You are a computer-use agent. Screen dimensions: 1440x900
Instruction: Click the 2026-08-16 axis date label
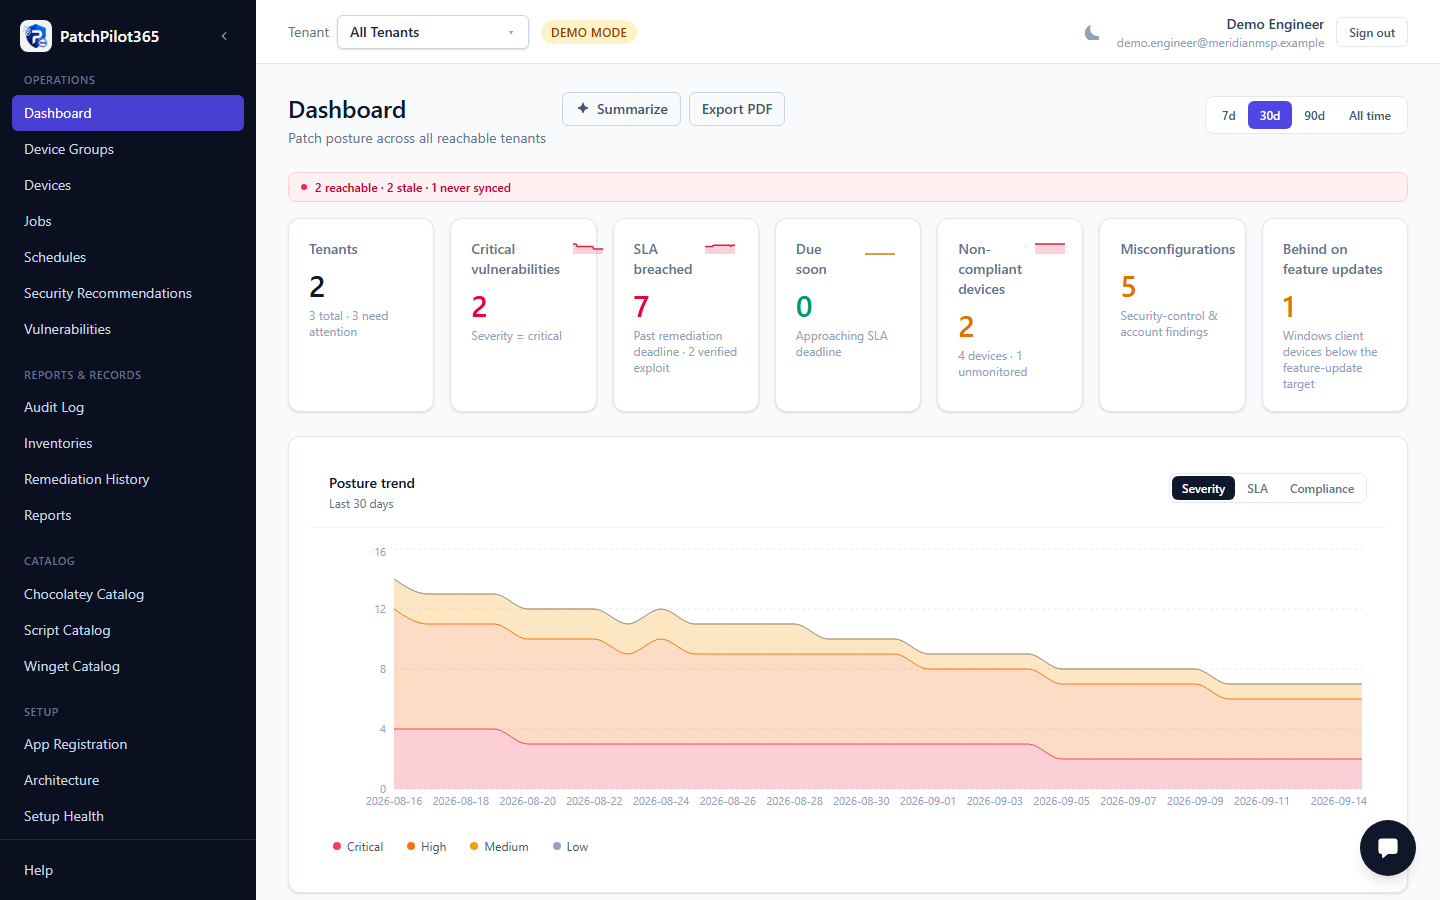point(394,801)
